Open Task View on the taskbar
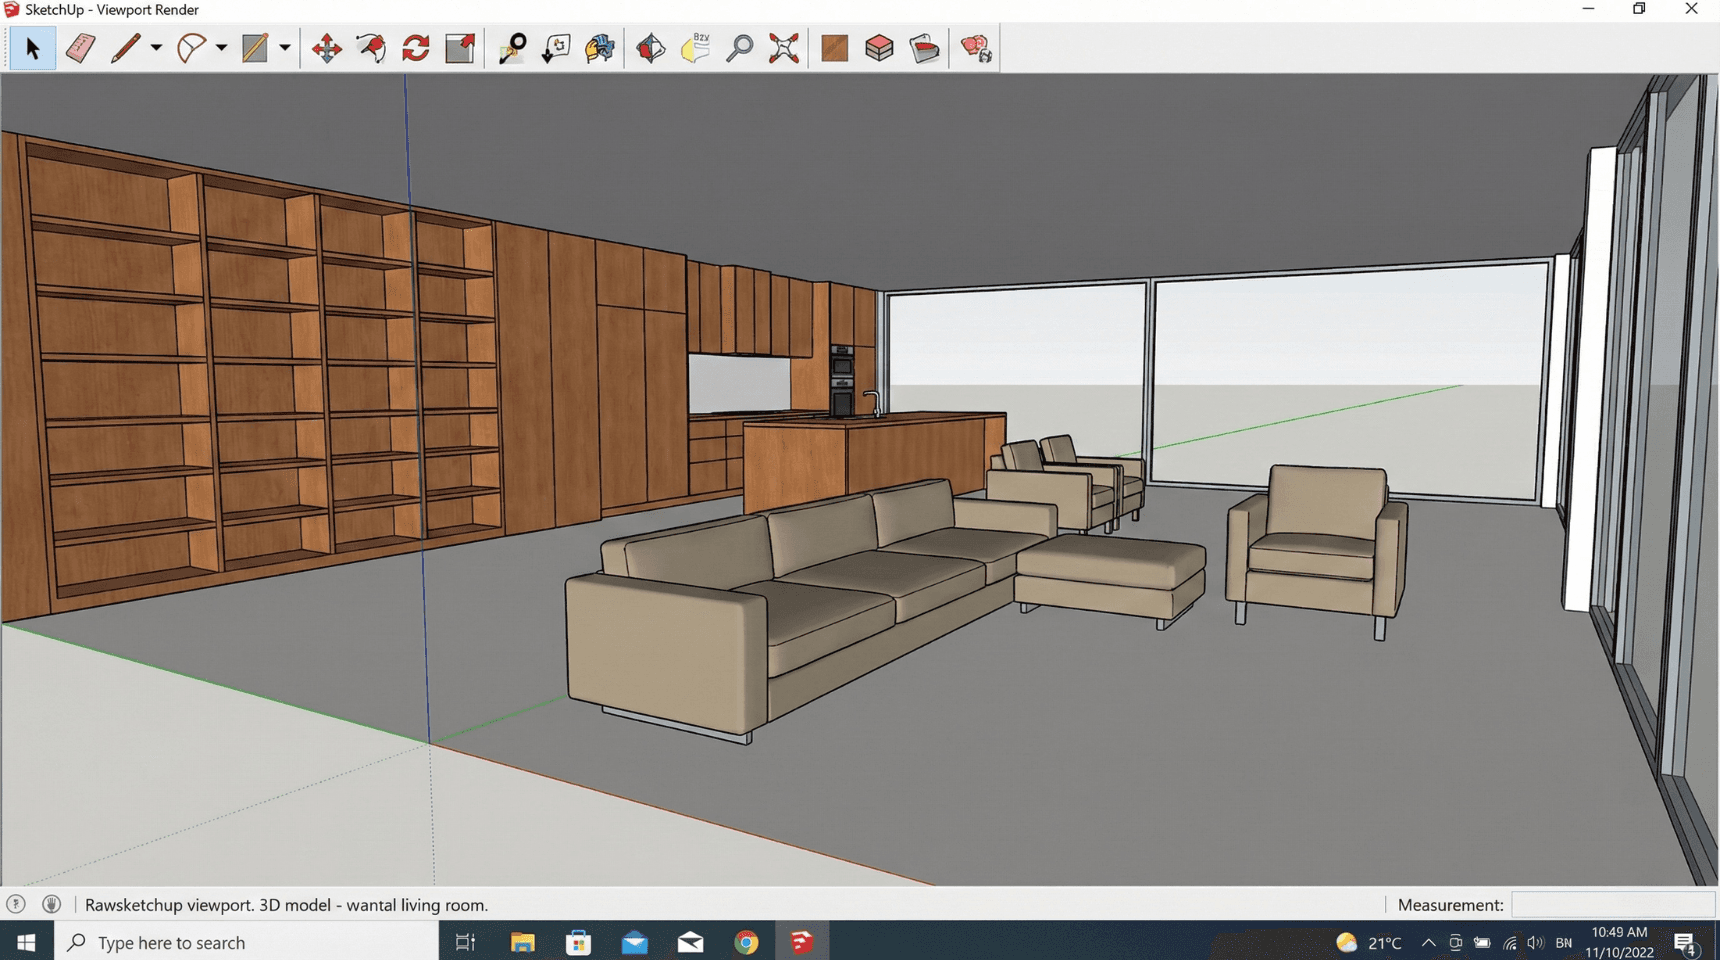 point(464,941)
